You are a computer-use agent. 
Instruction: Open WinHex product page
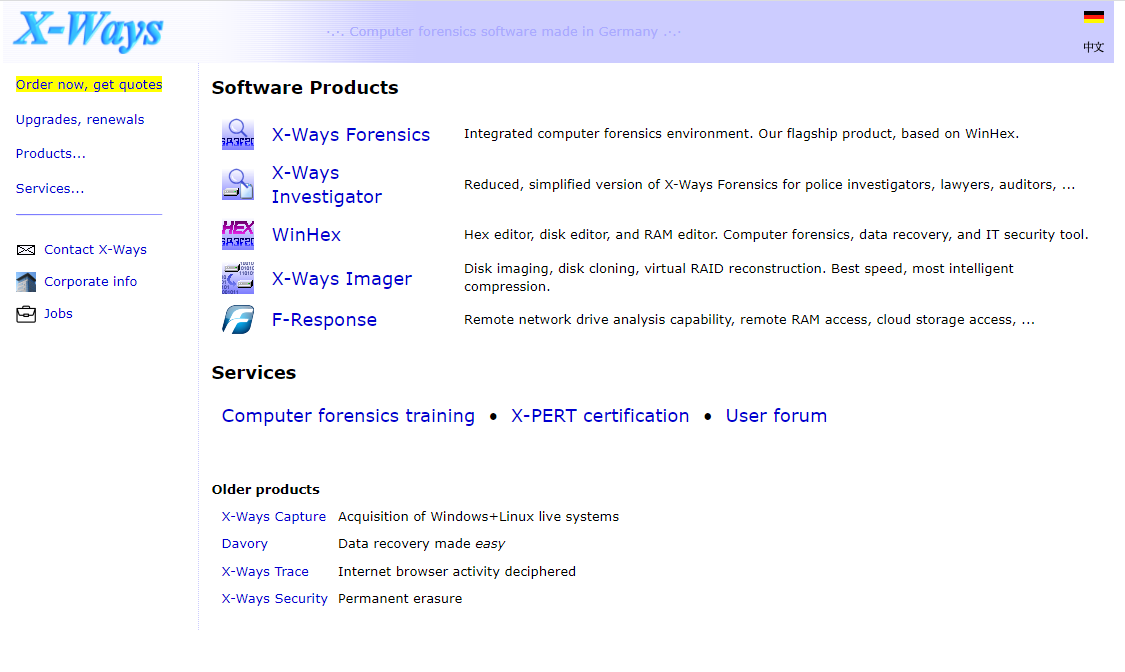coord(306,235)
